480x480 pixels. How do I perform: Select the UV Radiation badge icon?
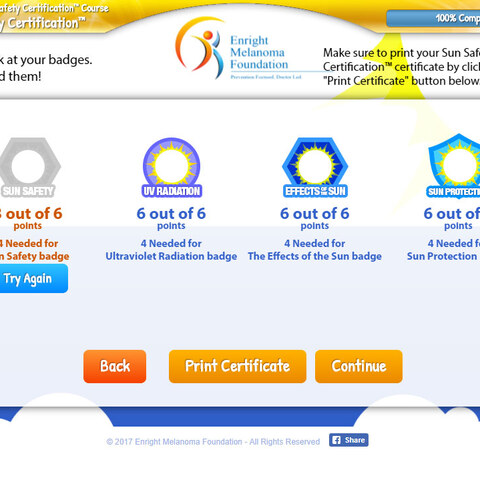[172, 167]
